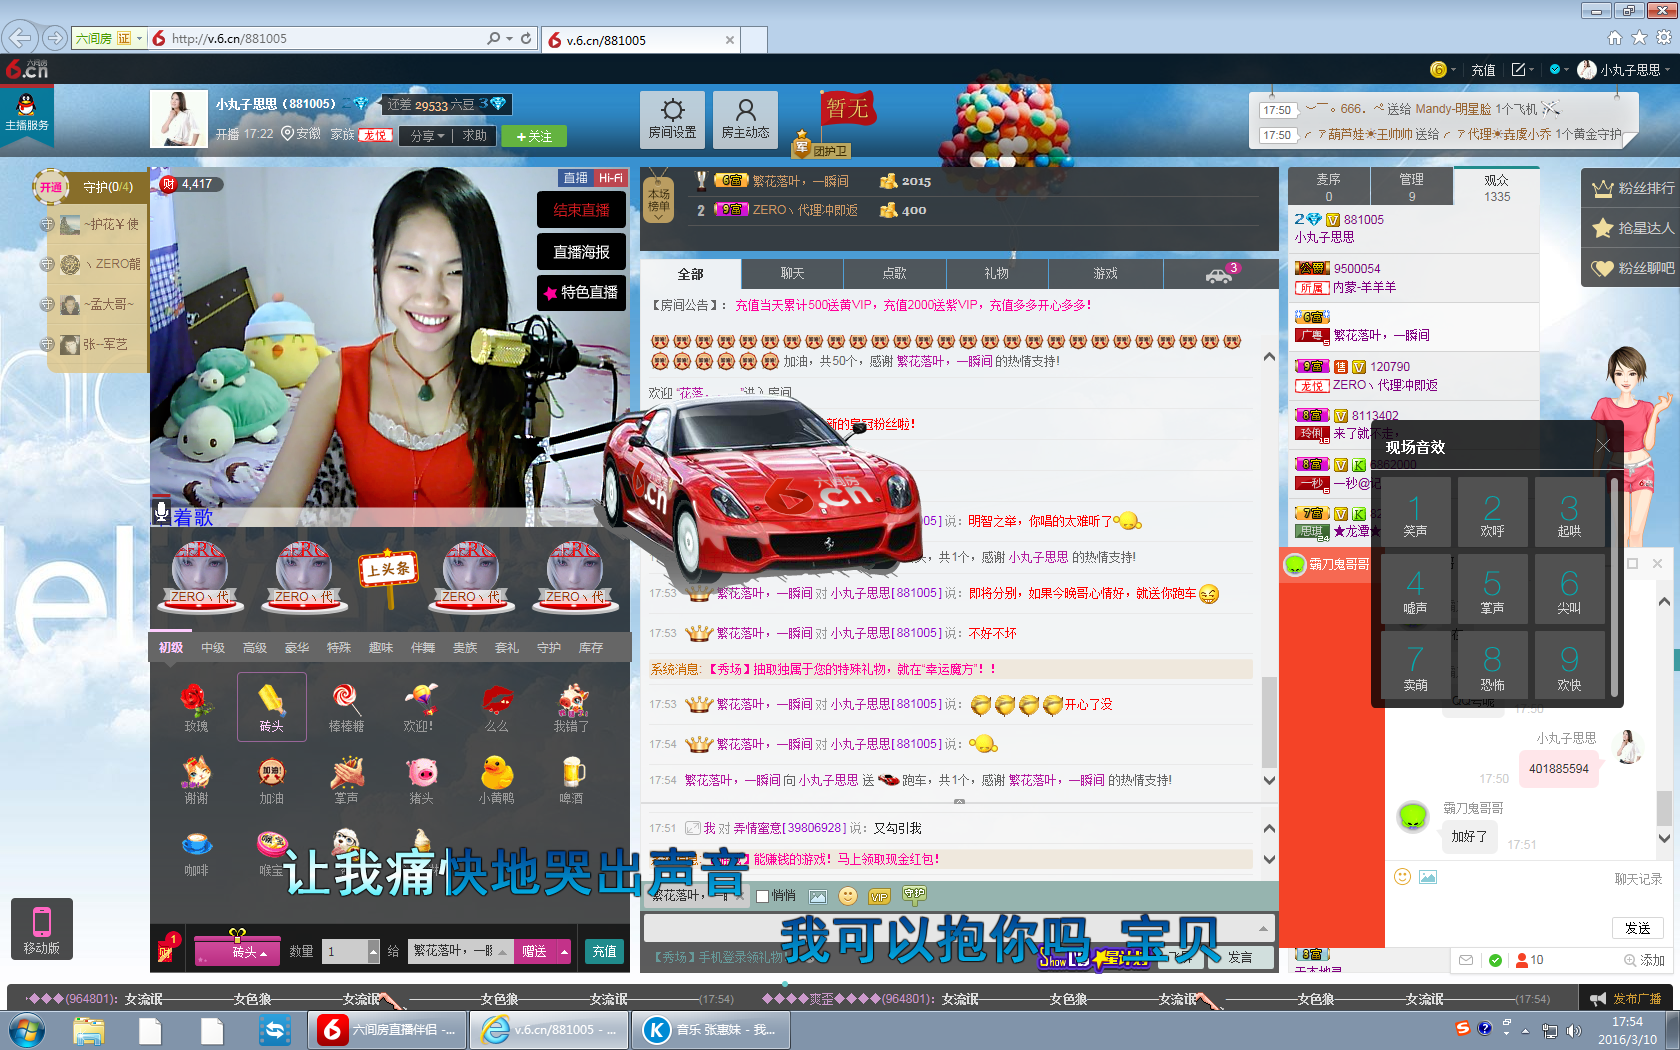Select the 棒棒糖 lollipop gift
This screenshot has width=1680, height=1050.
(346, 708)
